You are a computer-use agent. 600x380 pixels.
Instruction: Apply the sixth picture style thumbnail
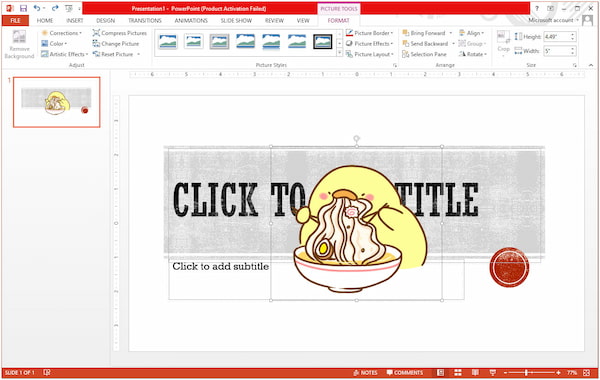(297, 41)
